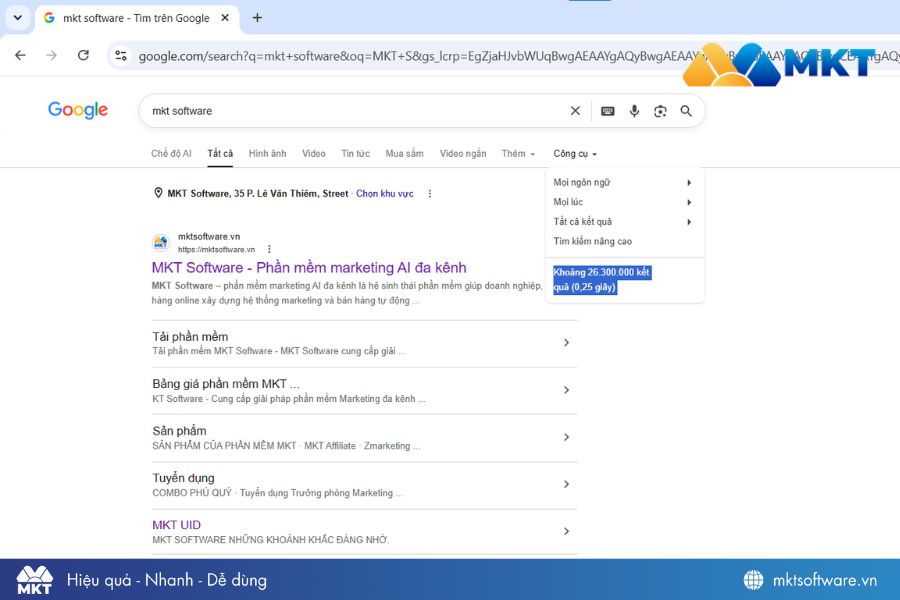900x600 pixels.
Task: Click the browser forward arrow
Action: point(52,55)
